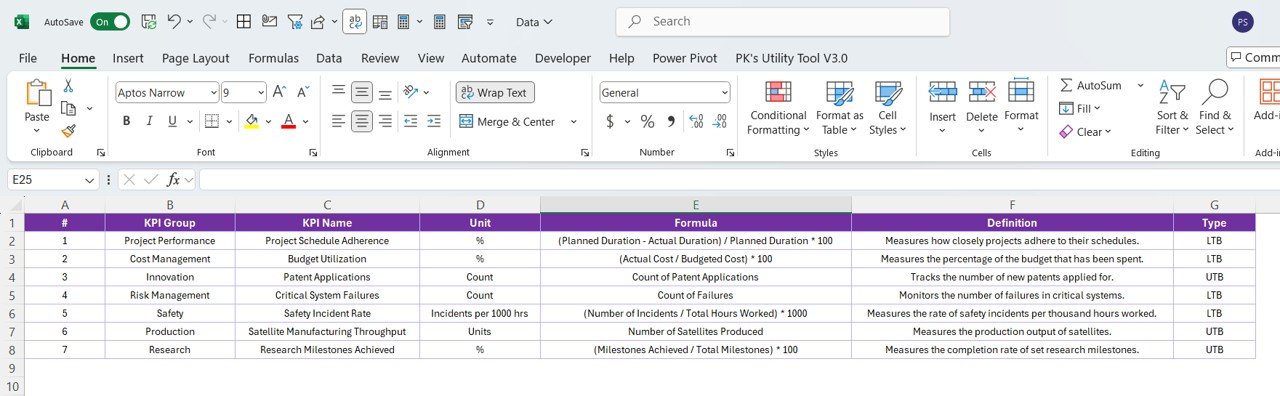The image size is (1280, 396).
Task: Switch to the Page Layout tab
Action: pyautogui.click(x=196, y=58)
